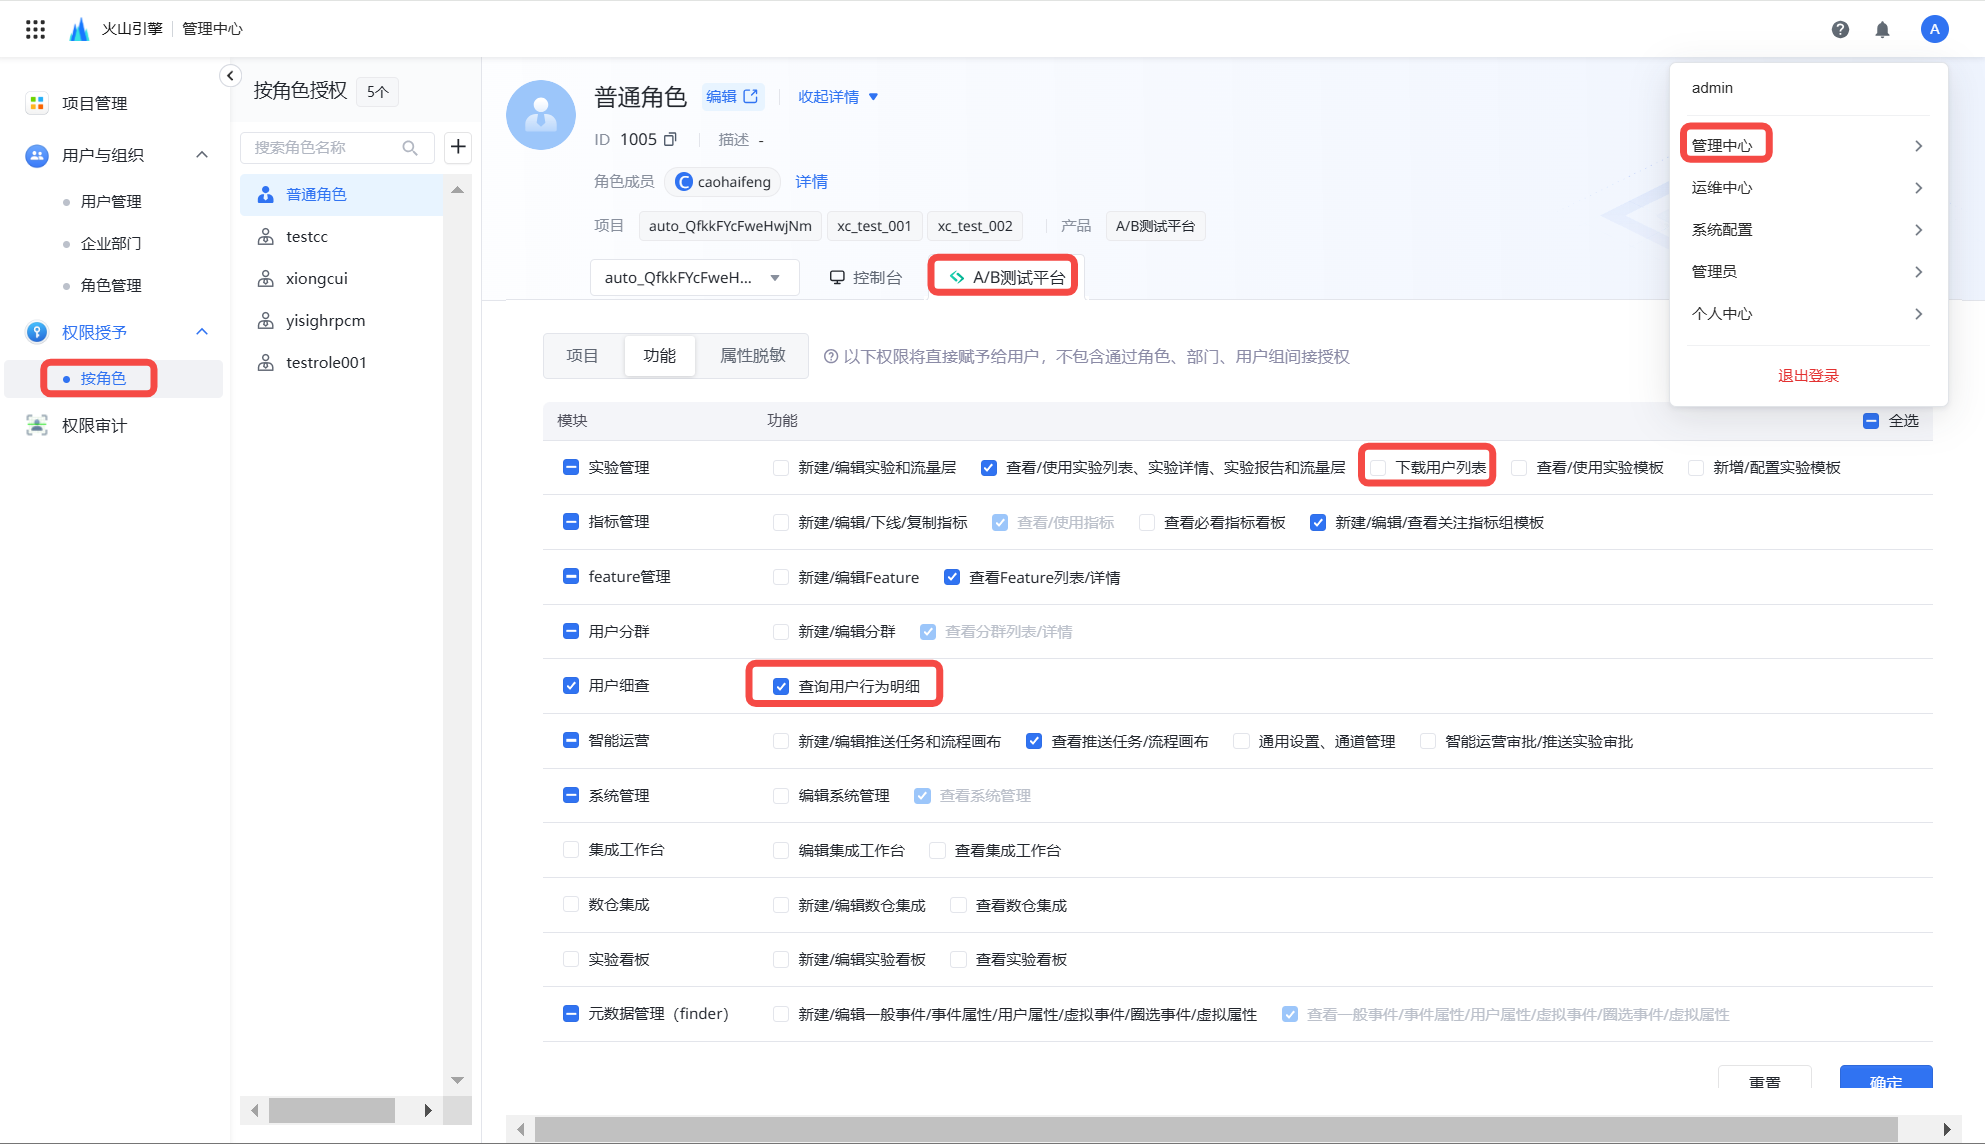Check 新建/编辑实验看板 permission

tap(781, 959)
